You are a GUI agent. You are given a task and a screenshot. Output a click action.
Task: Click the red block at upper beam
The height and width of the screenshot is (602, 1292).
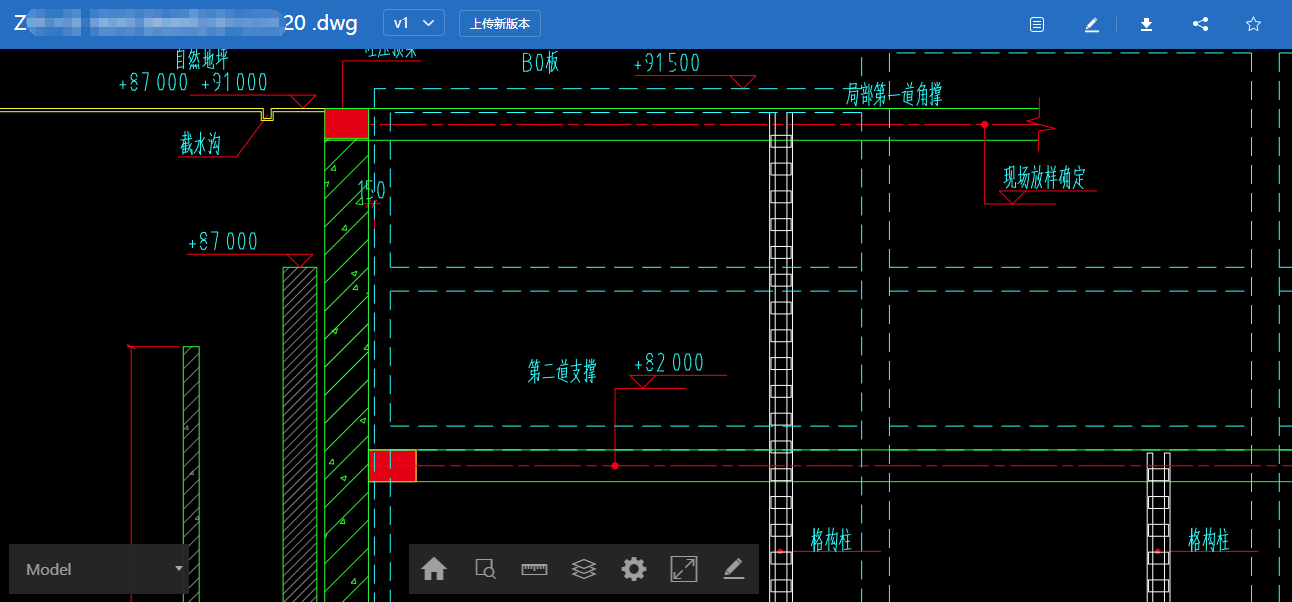point(346,124)
